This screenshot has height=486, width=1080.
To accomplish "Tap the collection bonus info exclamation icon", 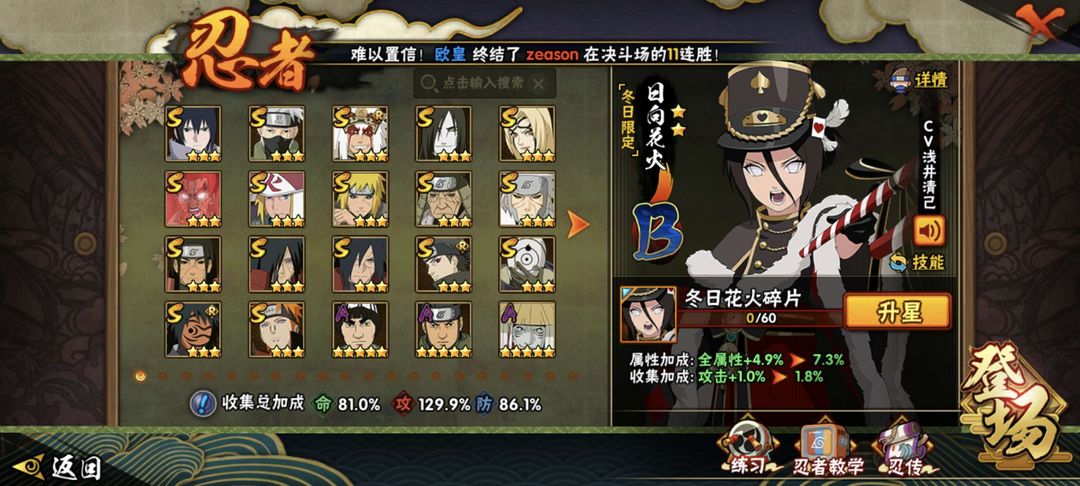I will pyautogui.click(x=200, y=403).
